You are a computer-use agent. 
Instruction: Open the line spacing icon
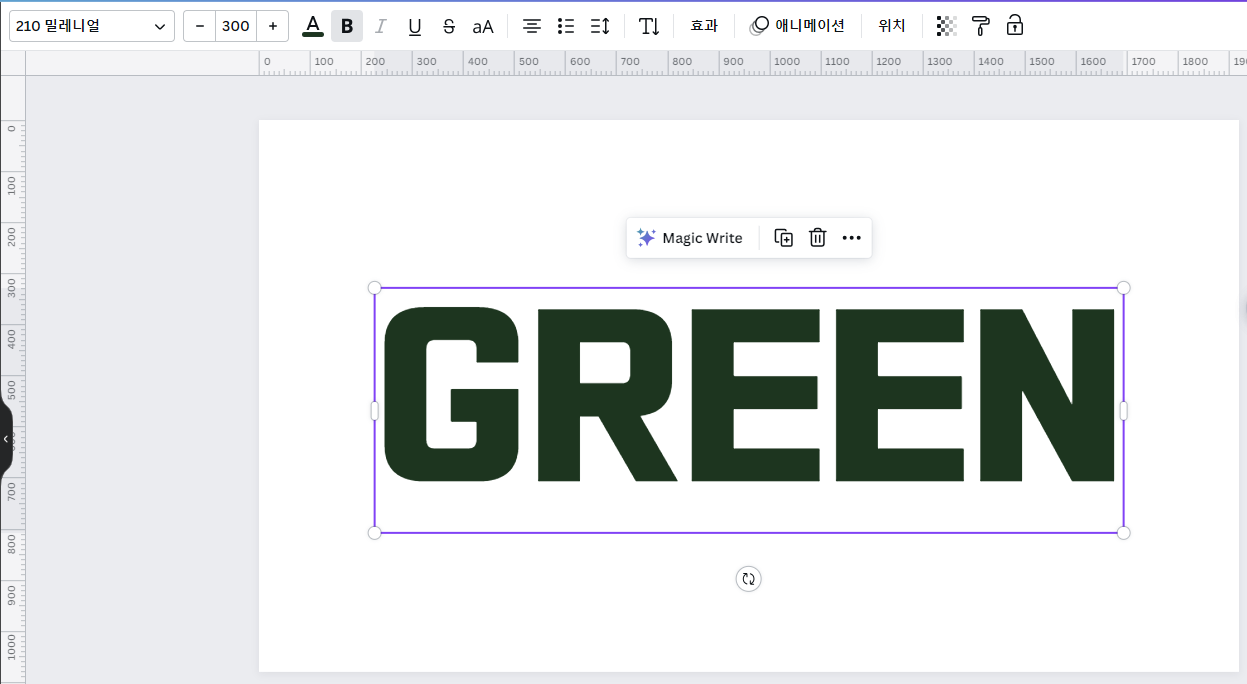point(599,26)
